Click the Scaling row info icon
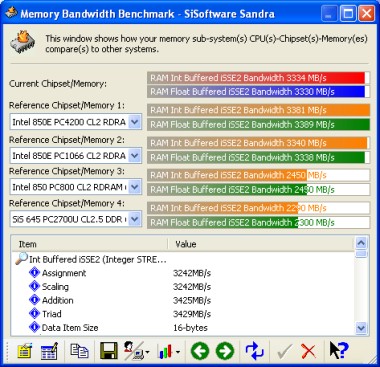The width and height of the screenshot is (380, 367). pos(35,286)
